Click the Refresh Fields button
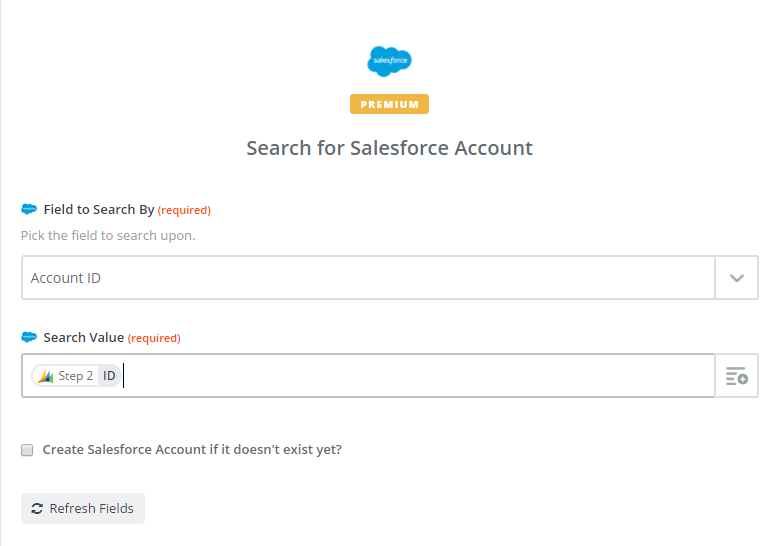776x546 pixels. point(83,508)
